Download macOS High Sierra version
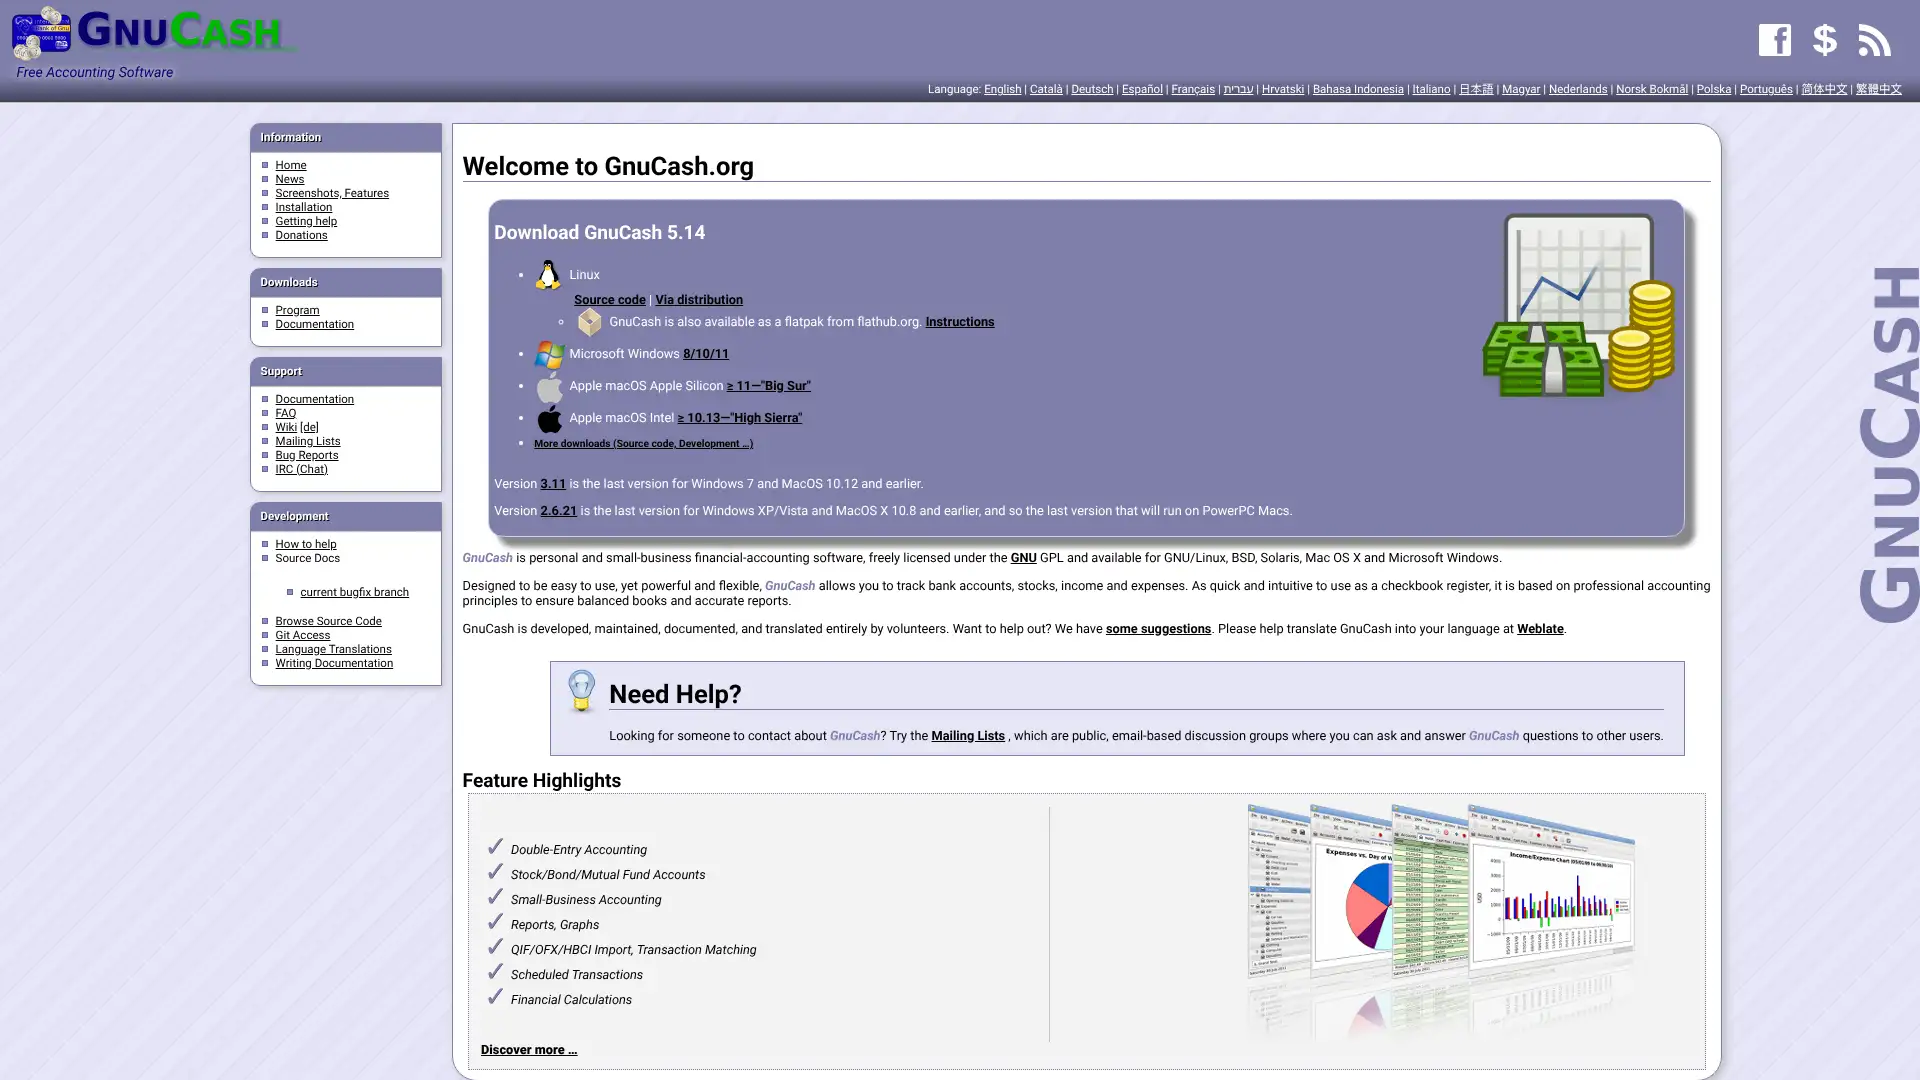 [739, 418]
